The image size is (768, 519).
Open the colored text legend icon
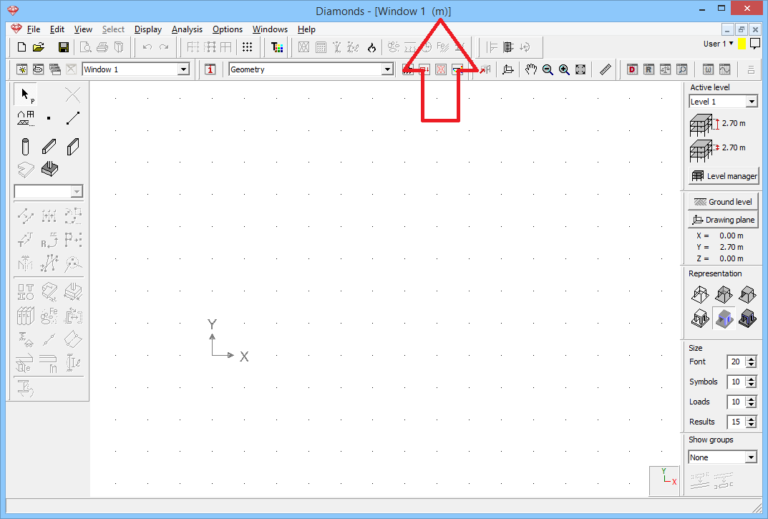277,47
